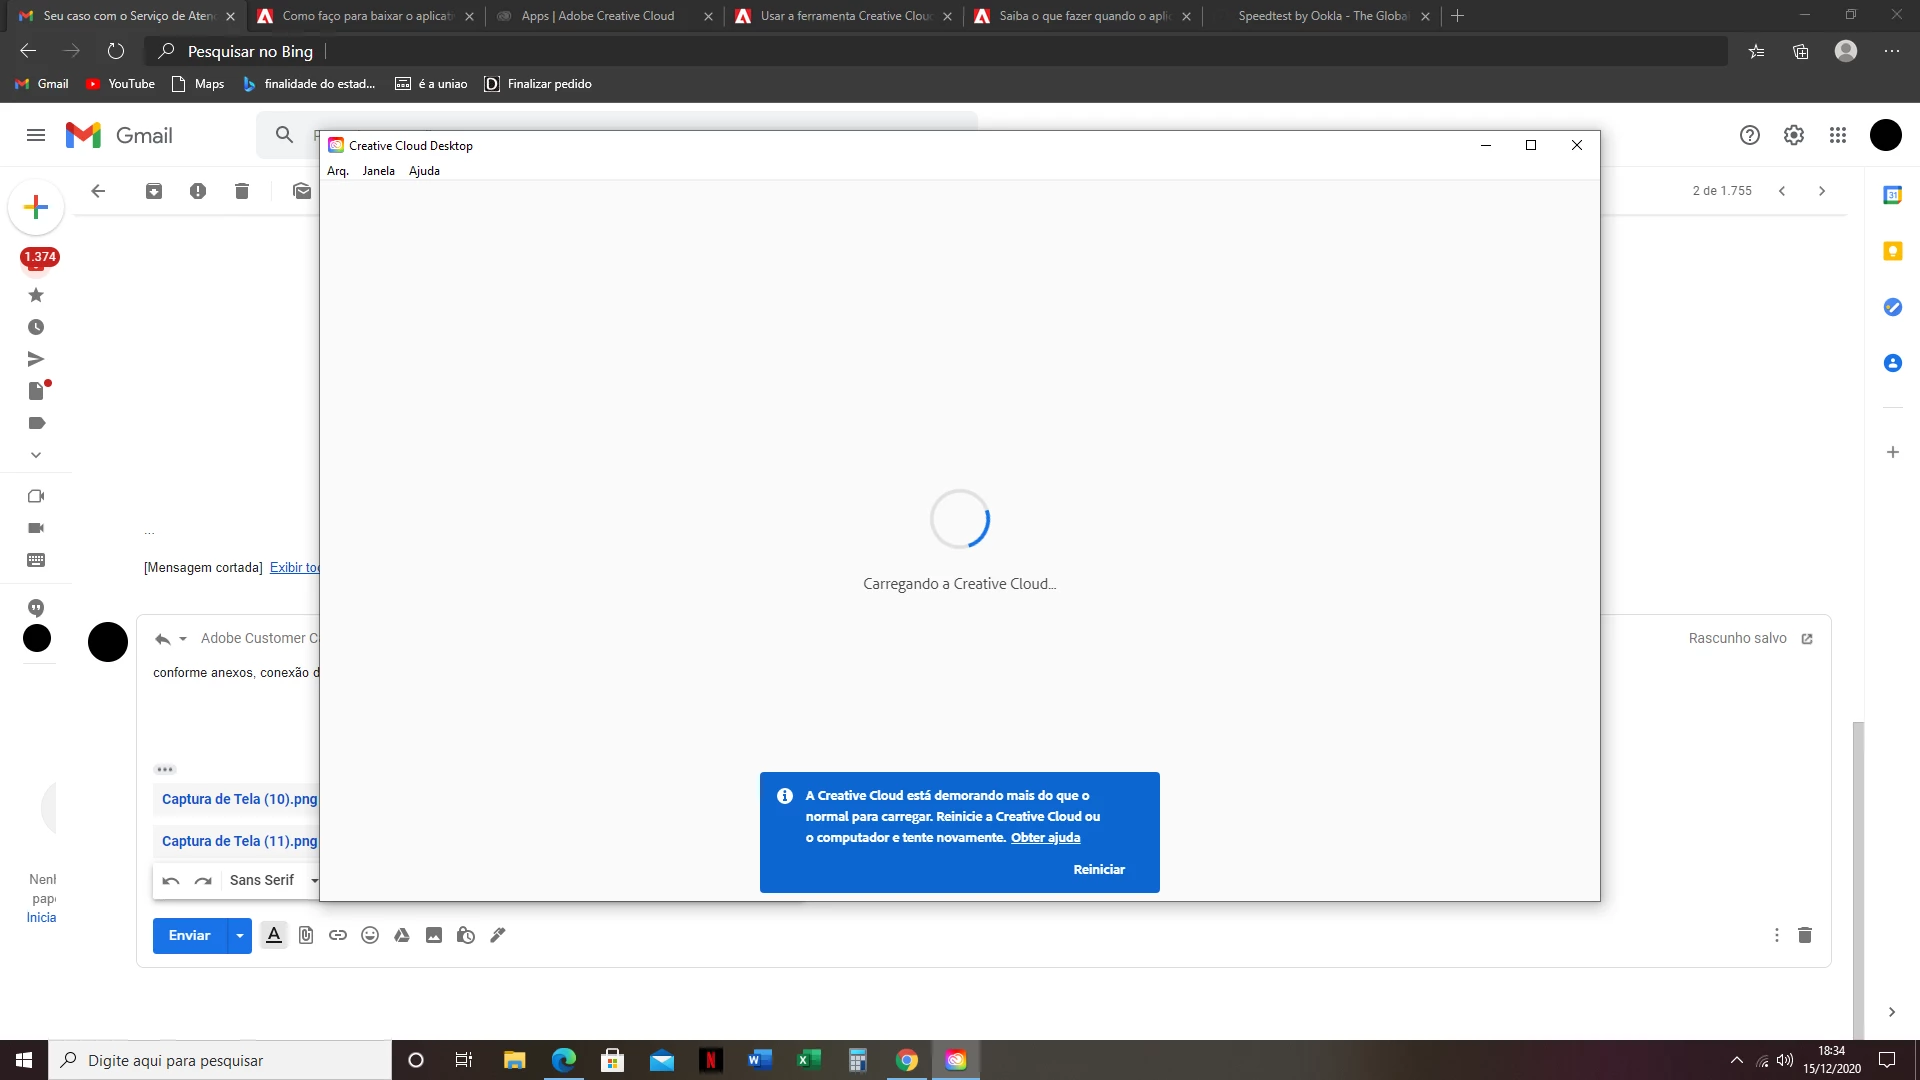Image resolution: width=1920 pixels, height=1080 pixels.
Task: Insert emoji in Gmail compose toolbar
Action: point(370,935)
